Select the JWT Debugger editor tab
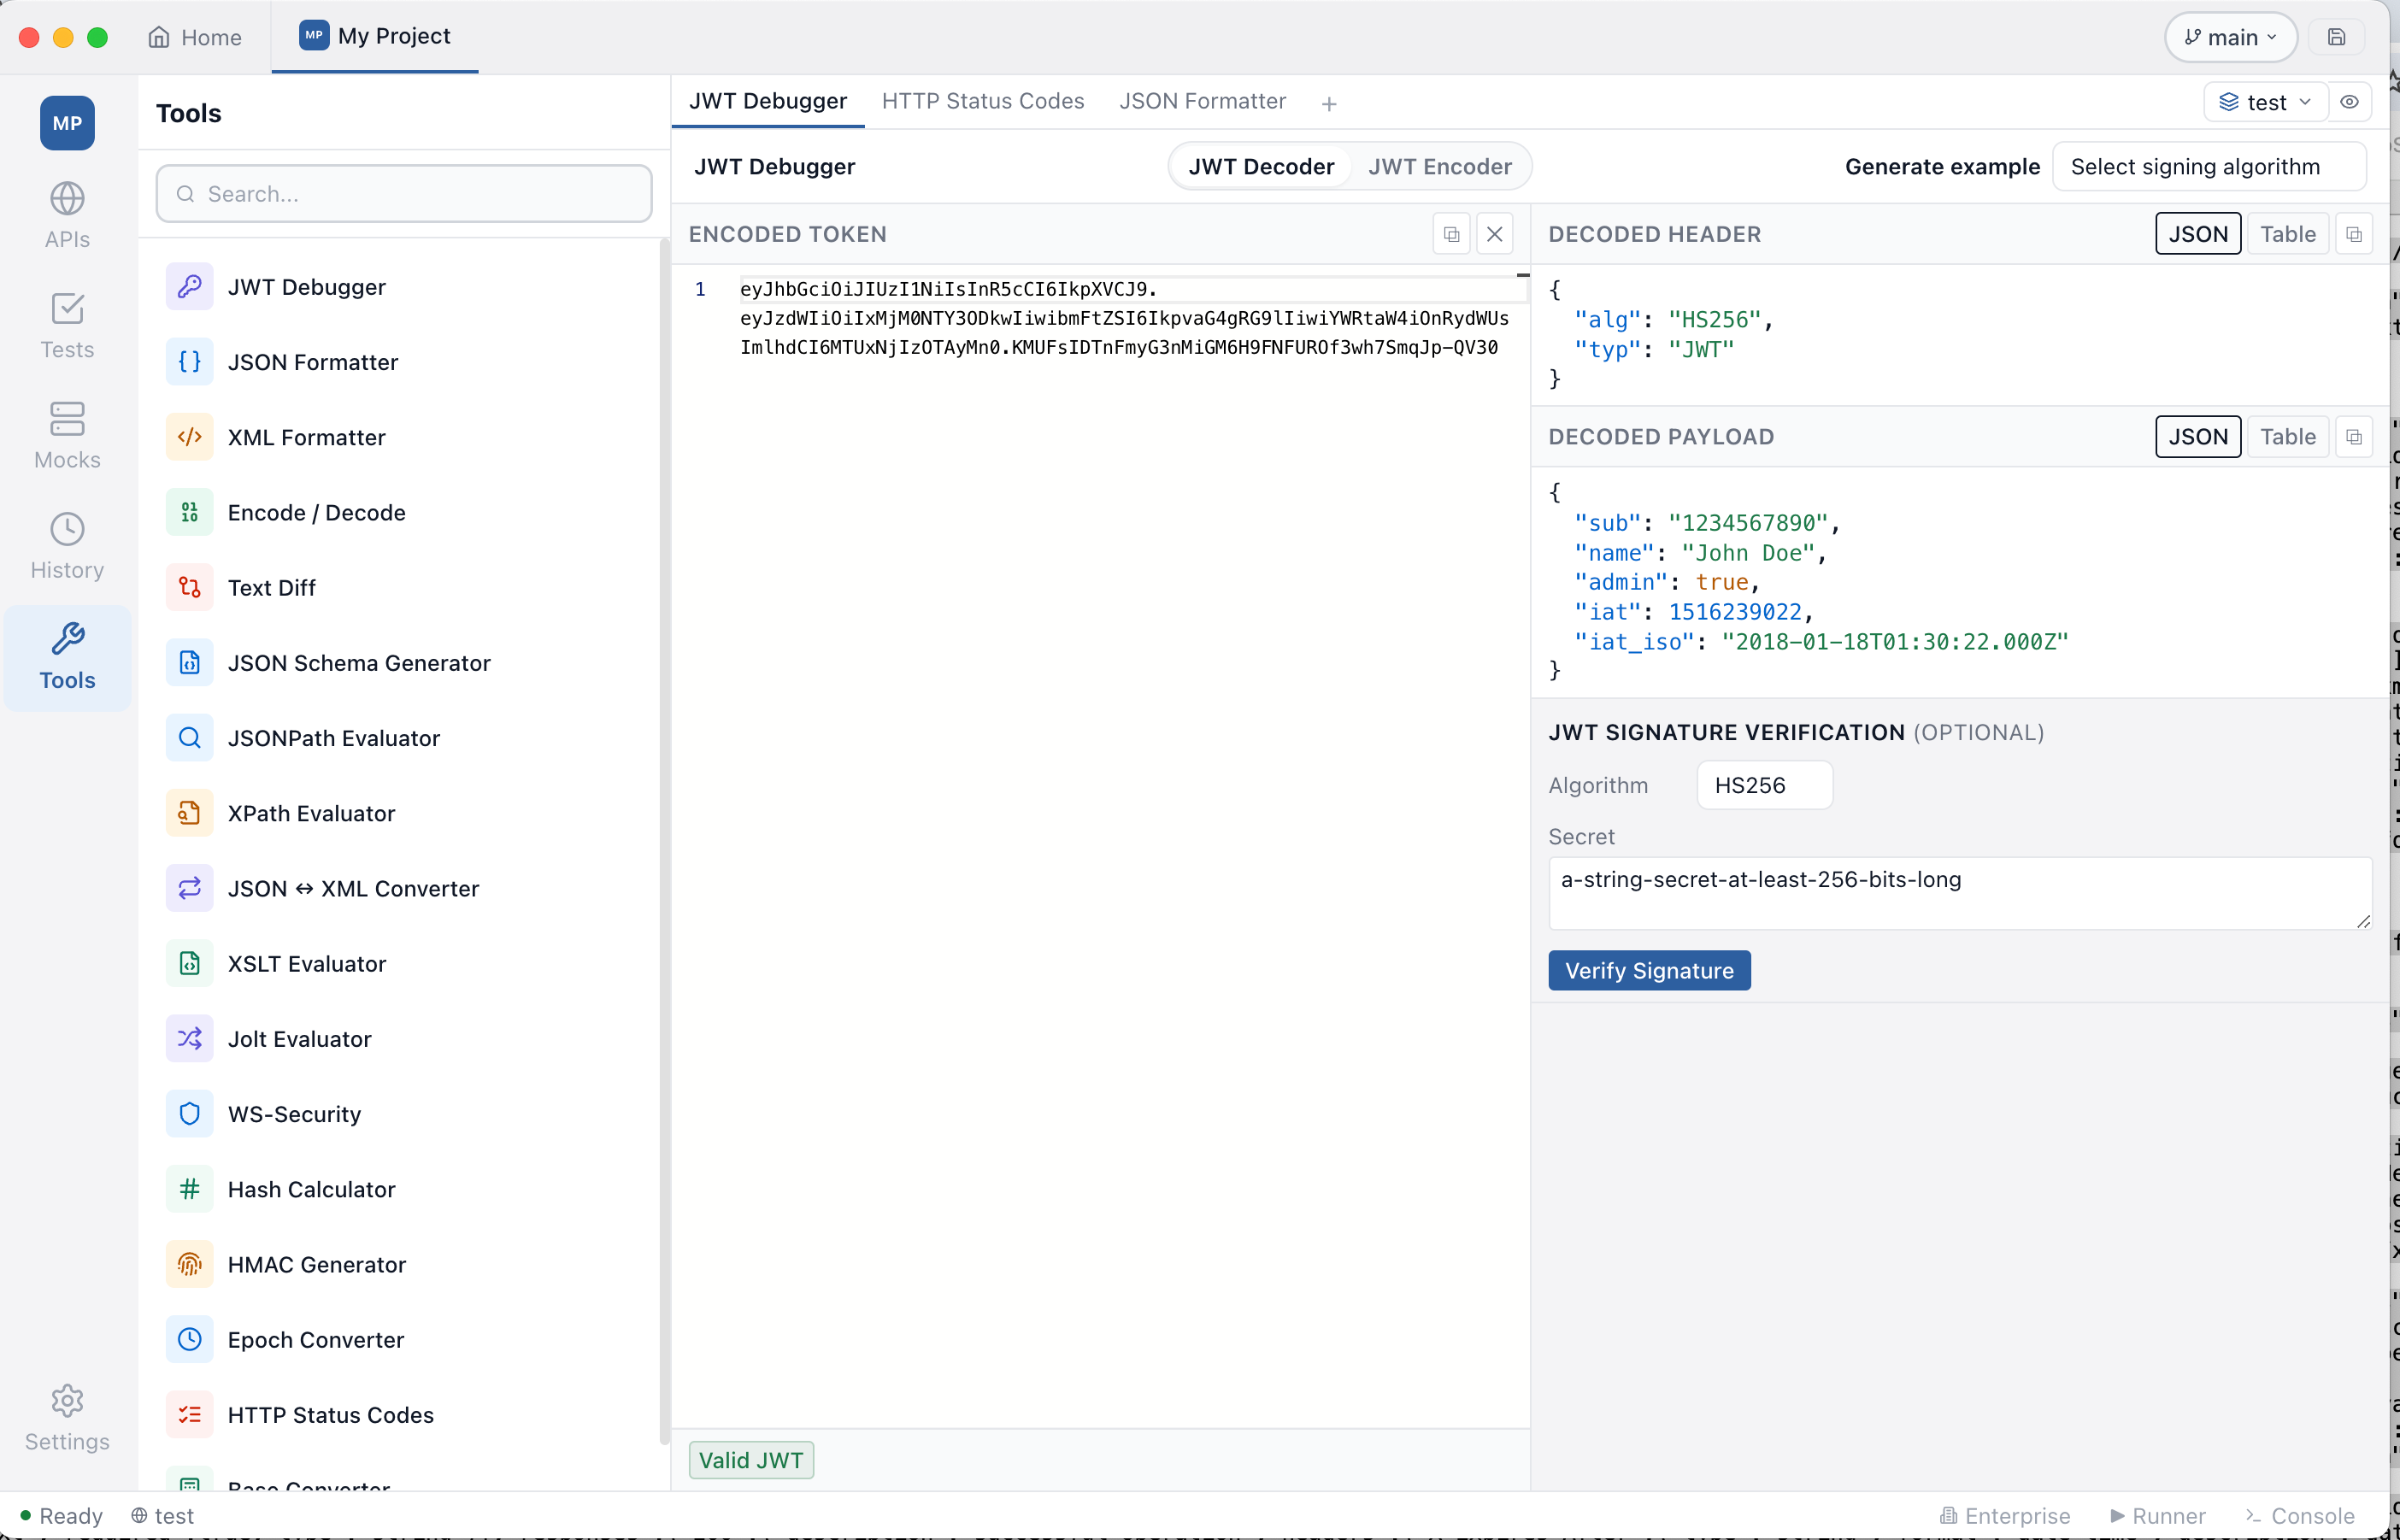2400x1540 pixels. click(768, 101)
